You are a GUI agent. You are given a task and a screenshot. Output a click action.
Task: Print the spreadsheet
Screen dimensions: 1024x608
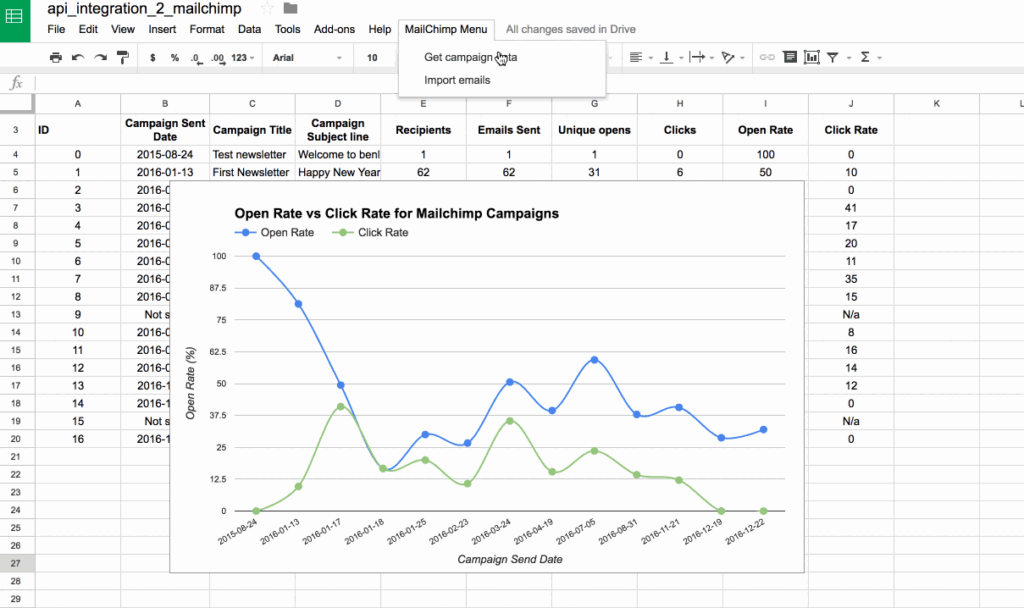[56, 57]
